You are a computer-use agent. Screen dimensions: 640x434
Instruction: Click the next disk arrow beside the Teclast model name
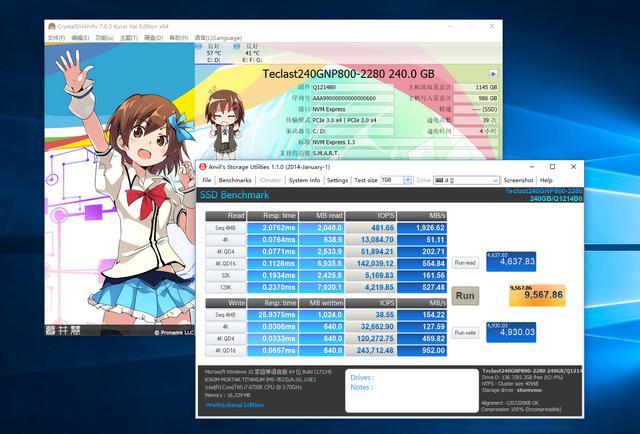tap(493, 74)
